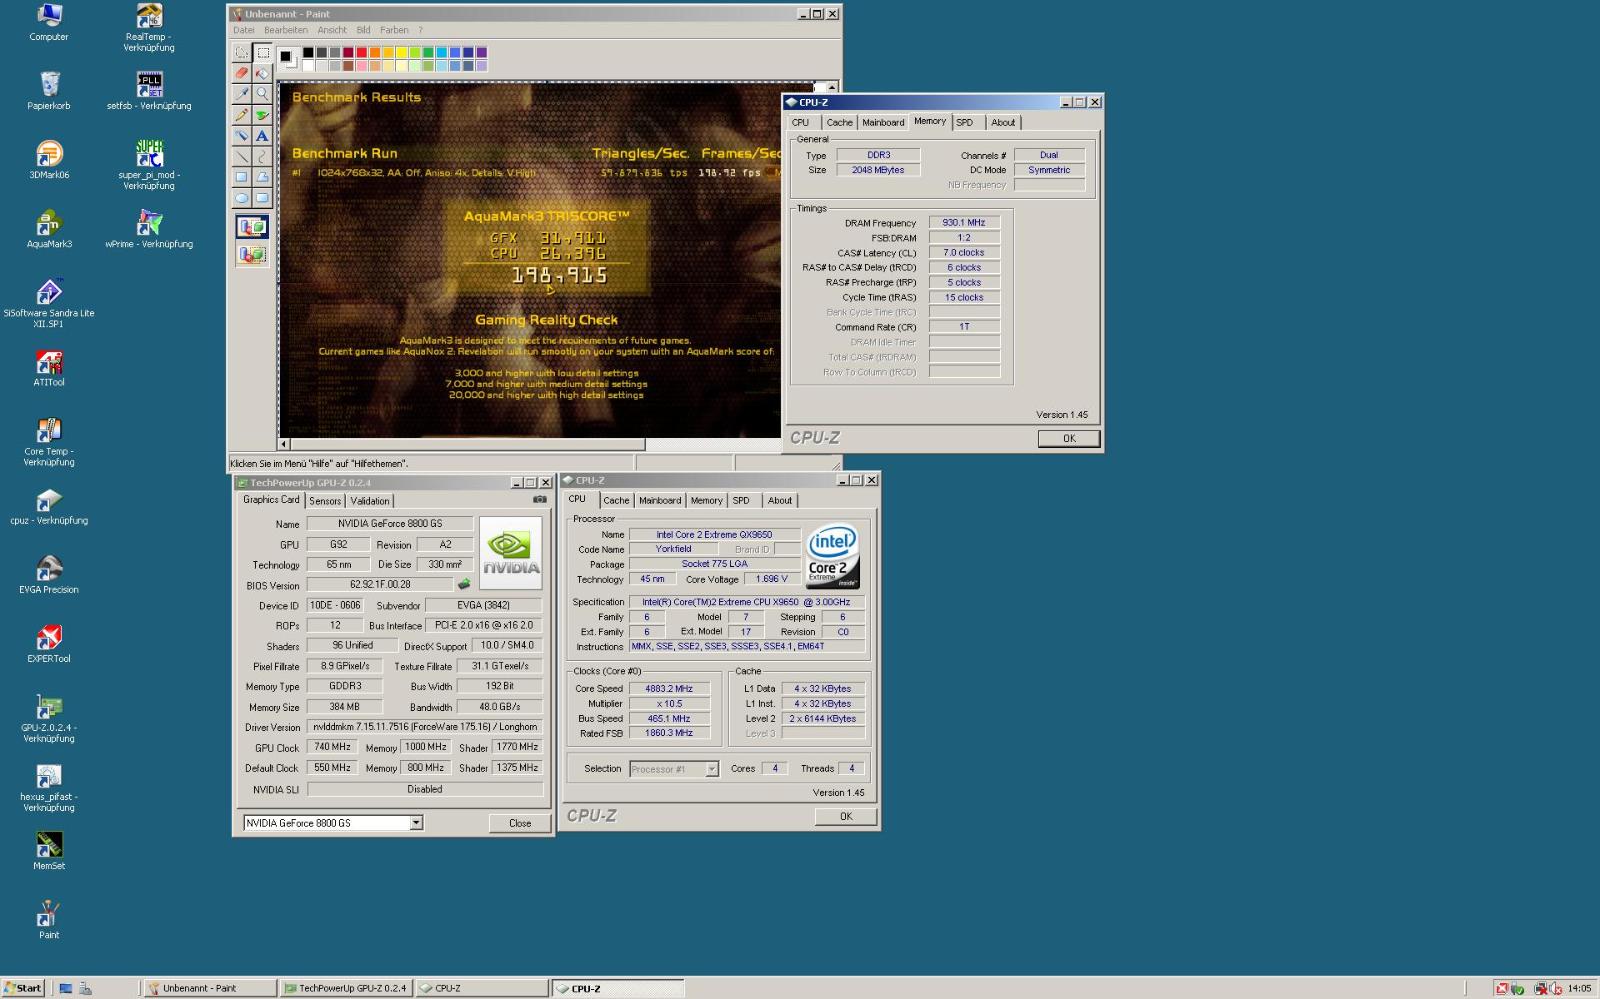
Task: Open the AquaMark3 desktop icon
Action: point(49,229)
